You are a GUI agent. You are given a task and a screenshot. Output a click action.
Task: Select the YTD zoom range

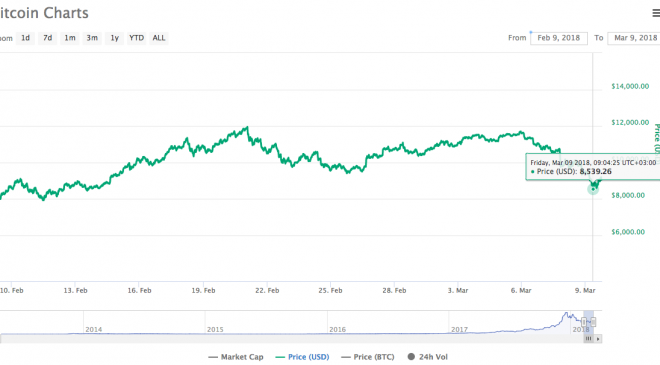coord(136,38)
